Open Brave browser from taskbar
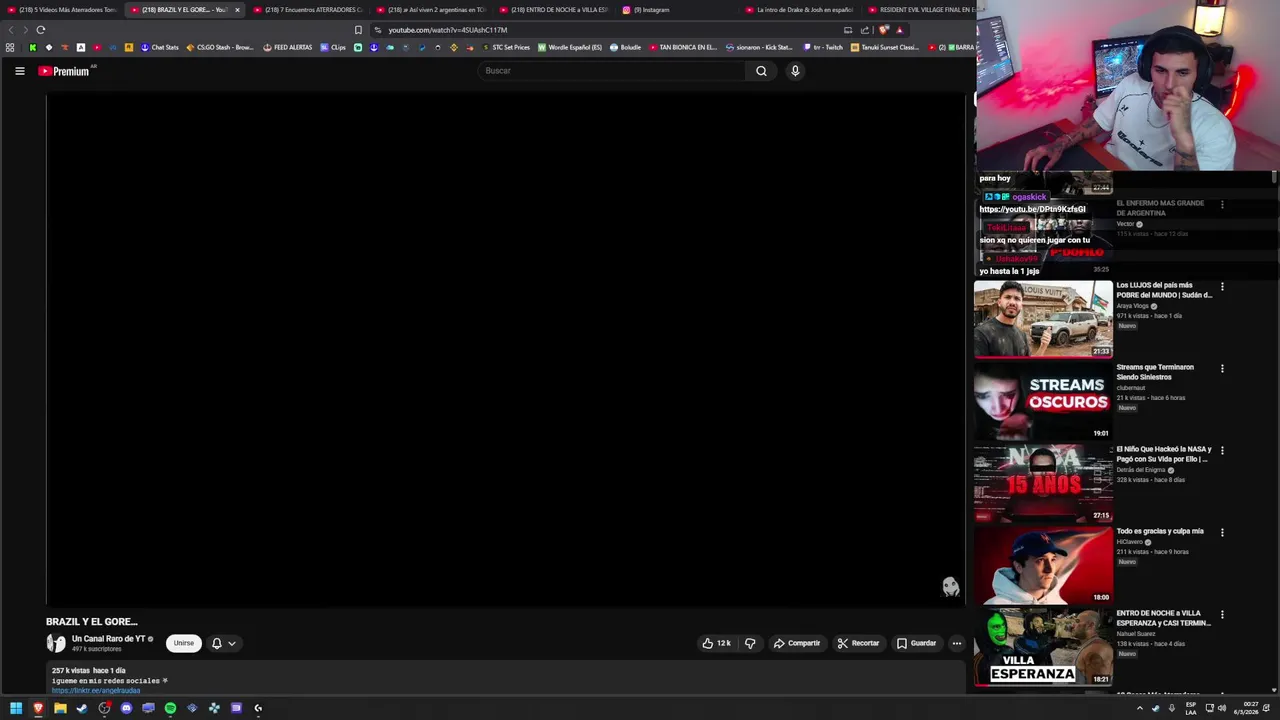The width and height of the screenshot is (1280, 720). (x=38, y=708)
